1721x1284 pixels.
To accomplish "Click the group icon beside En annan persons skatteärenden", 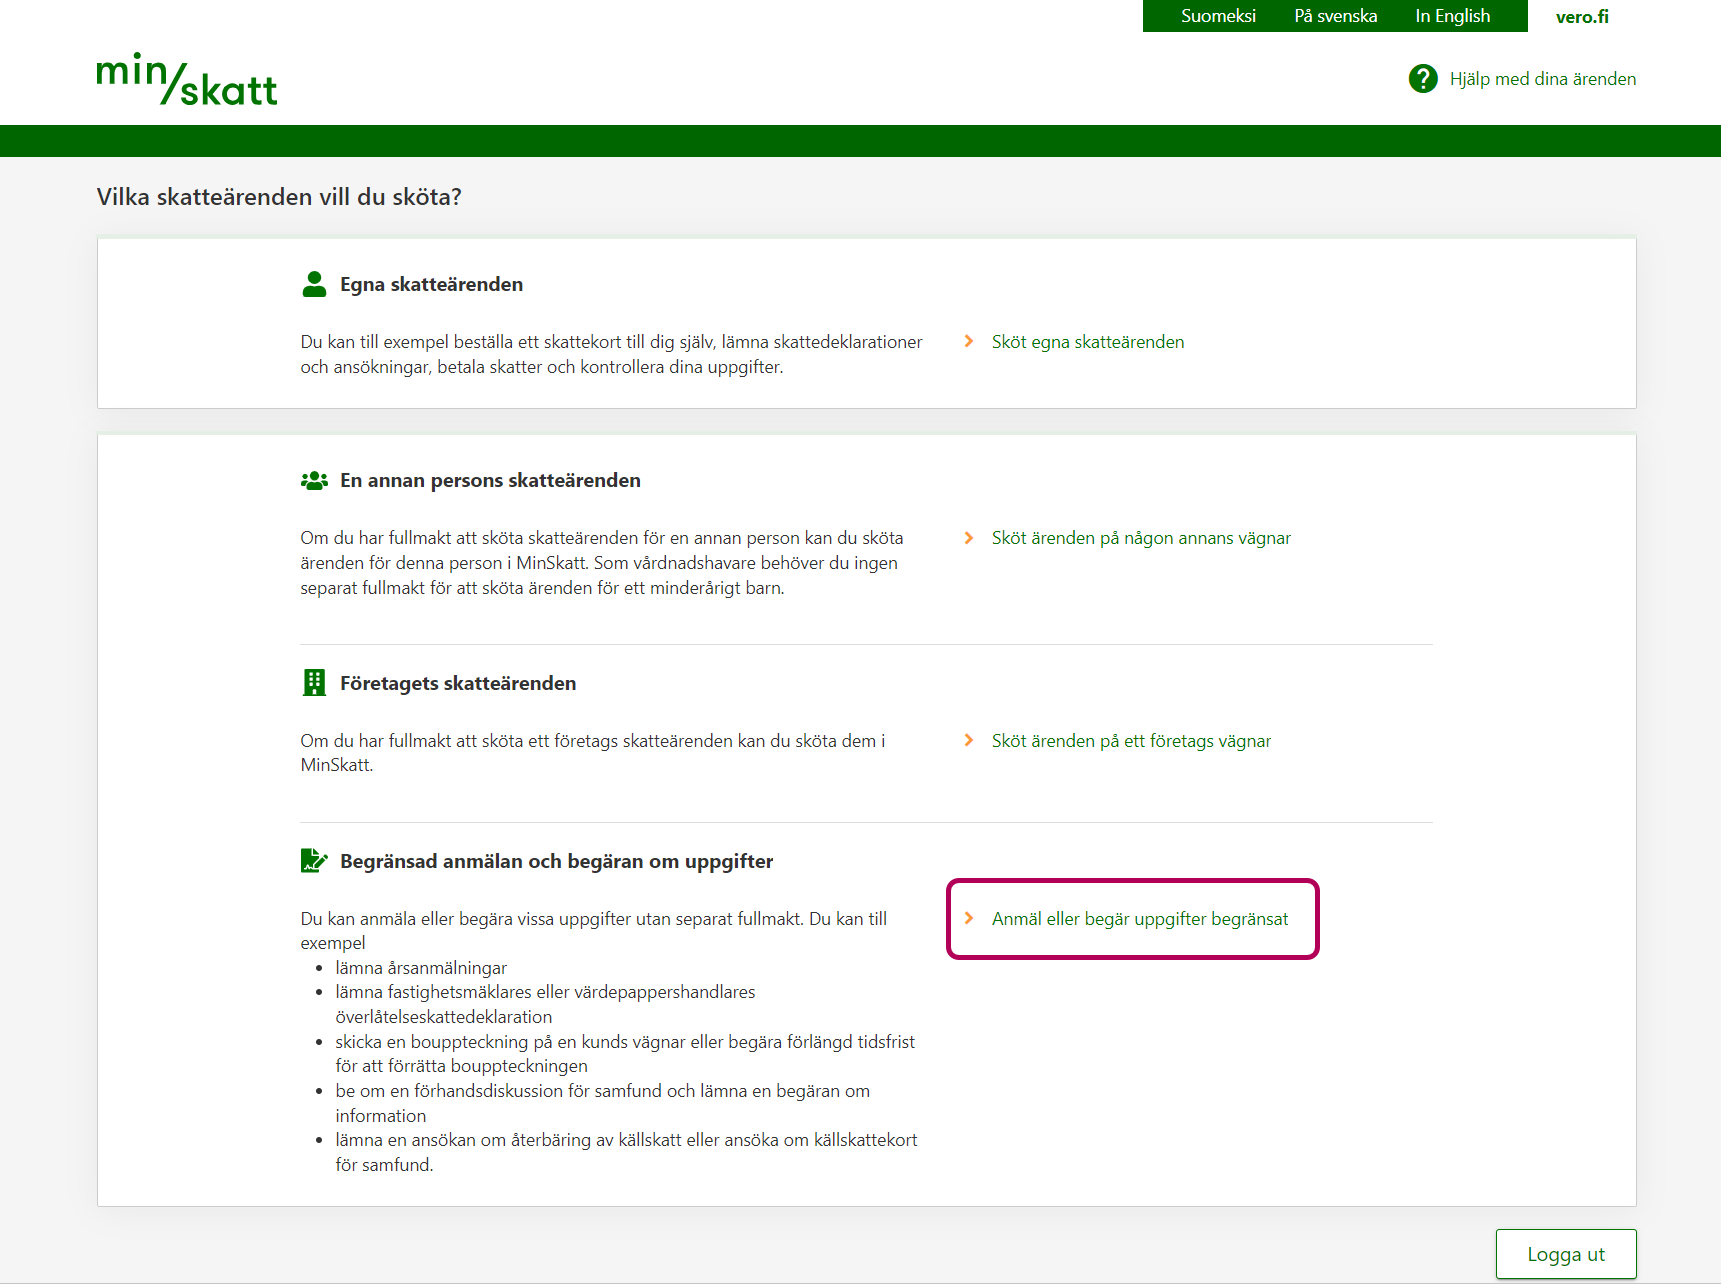I will click(314, 481).
